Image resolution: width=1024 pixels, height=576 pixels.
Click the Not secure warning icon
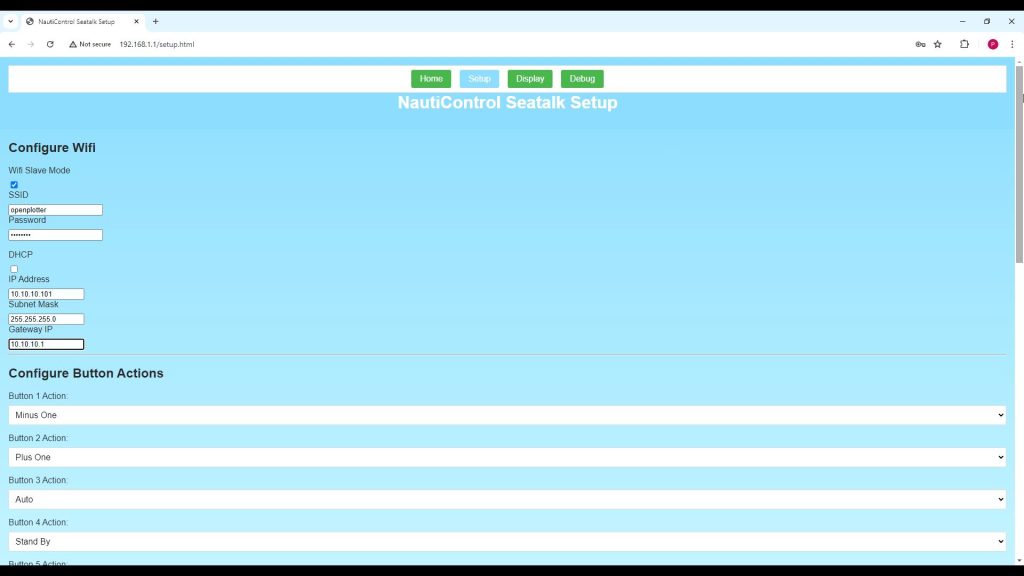(72, 44)
